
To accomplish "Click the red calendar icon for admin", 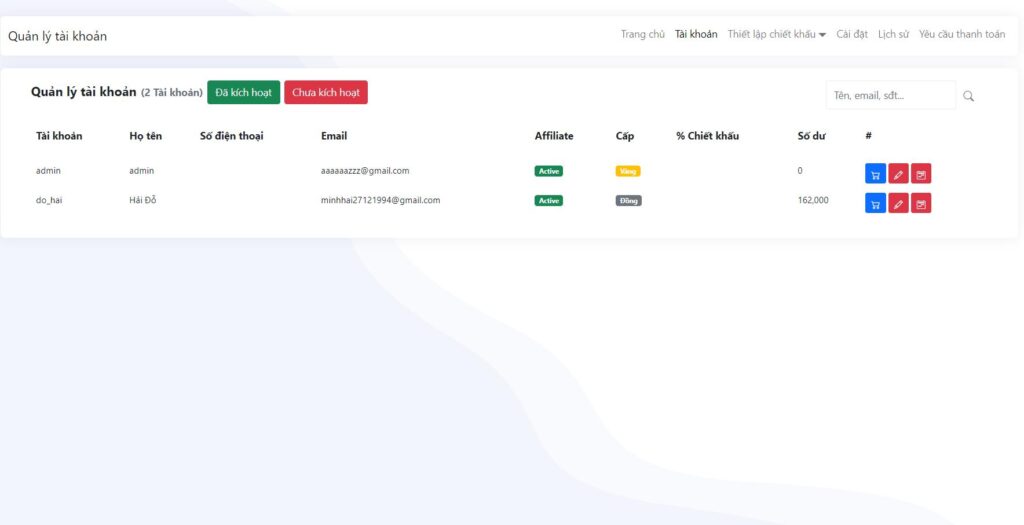I will click(921, 173).
